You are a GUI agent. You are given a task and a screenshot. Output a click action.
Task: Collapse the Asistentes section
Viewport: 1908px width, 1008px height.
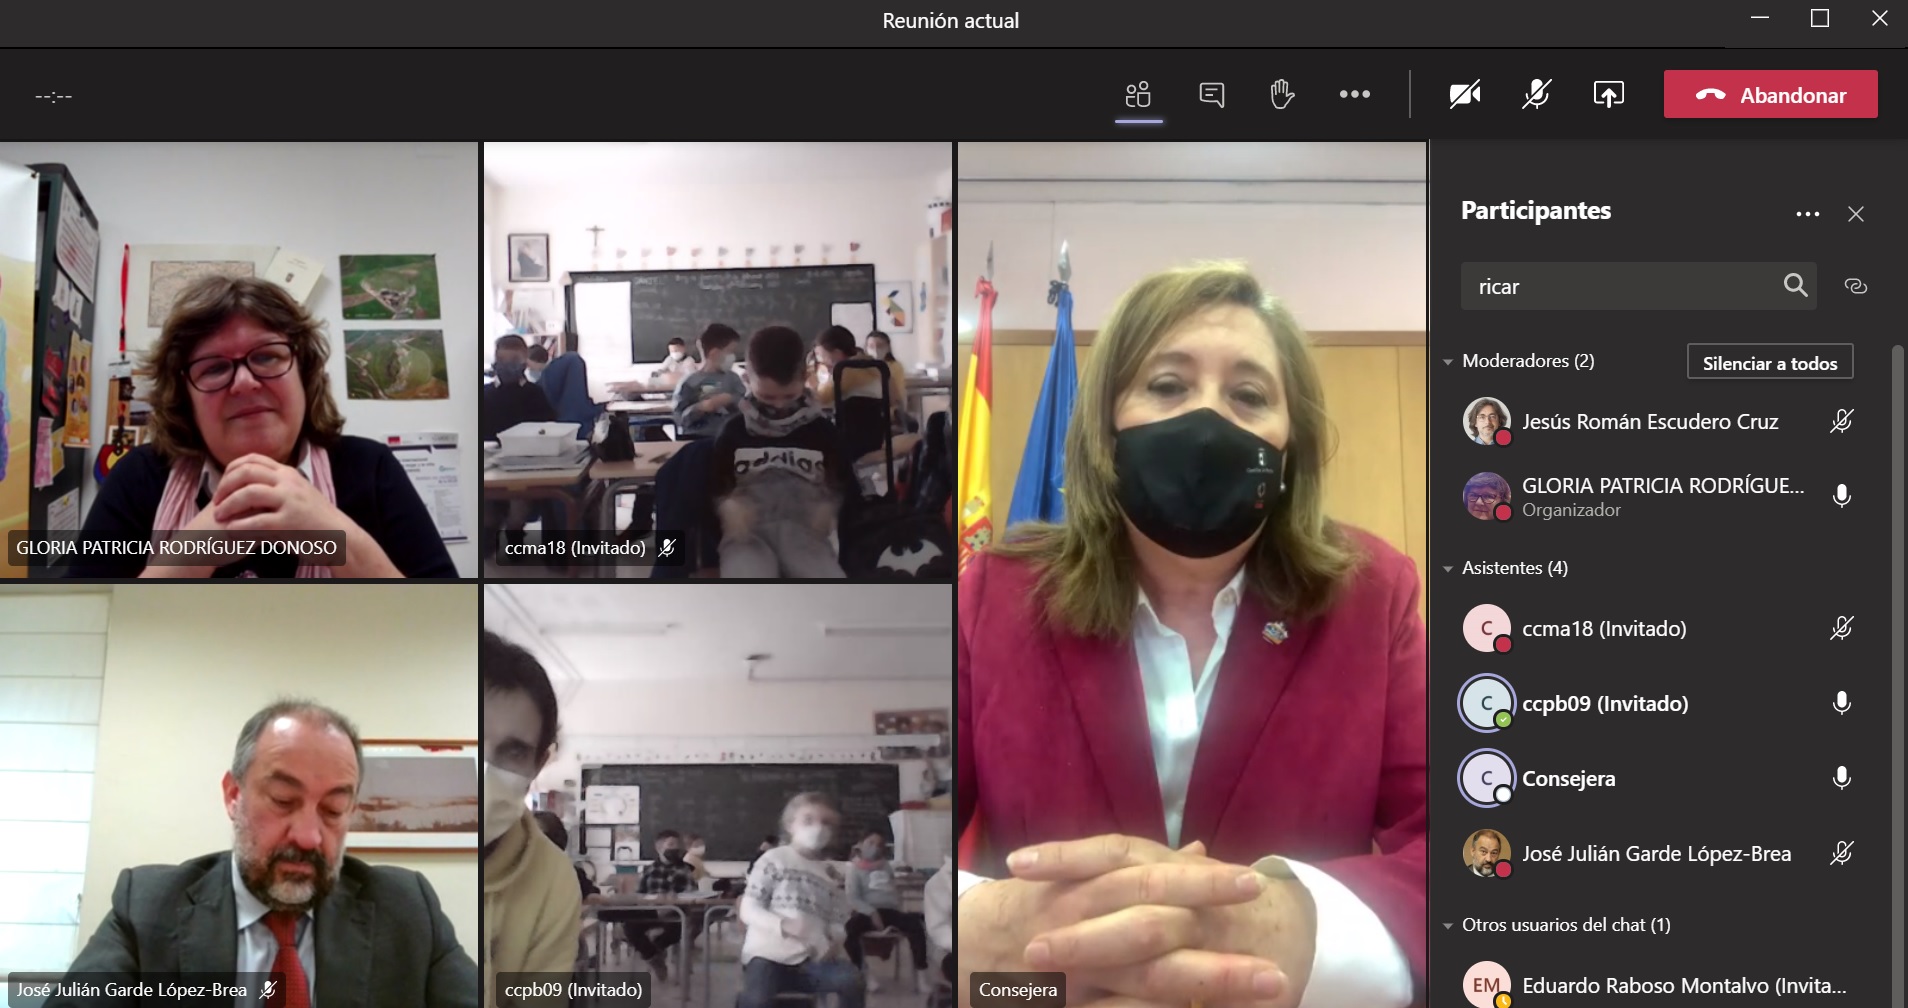pos(1448,569)
